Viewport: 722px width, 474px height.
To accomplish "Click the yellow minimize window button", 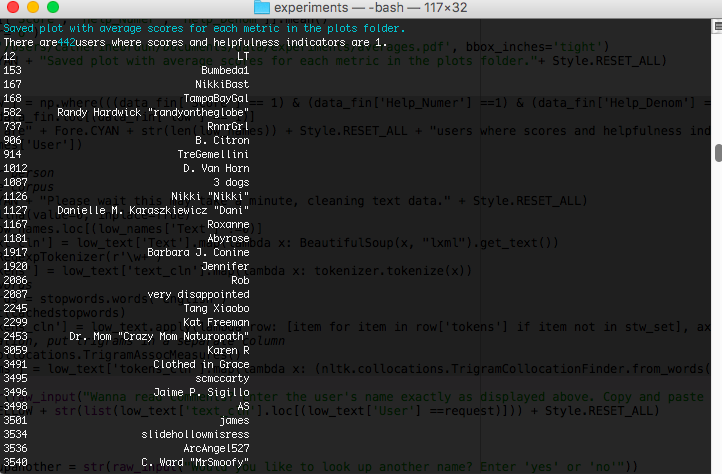I will click(x=33, y=7).
